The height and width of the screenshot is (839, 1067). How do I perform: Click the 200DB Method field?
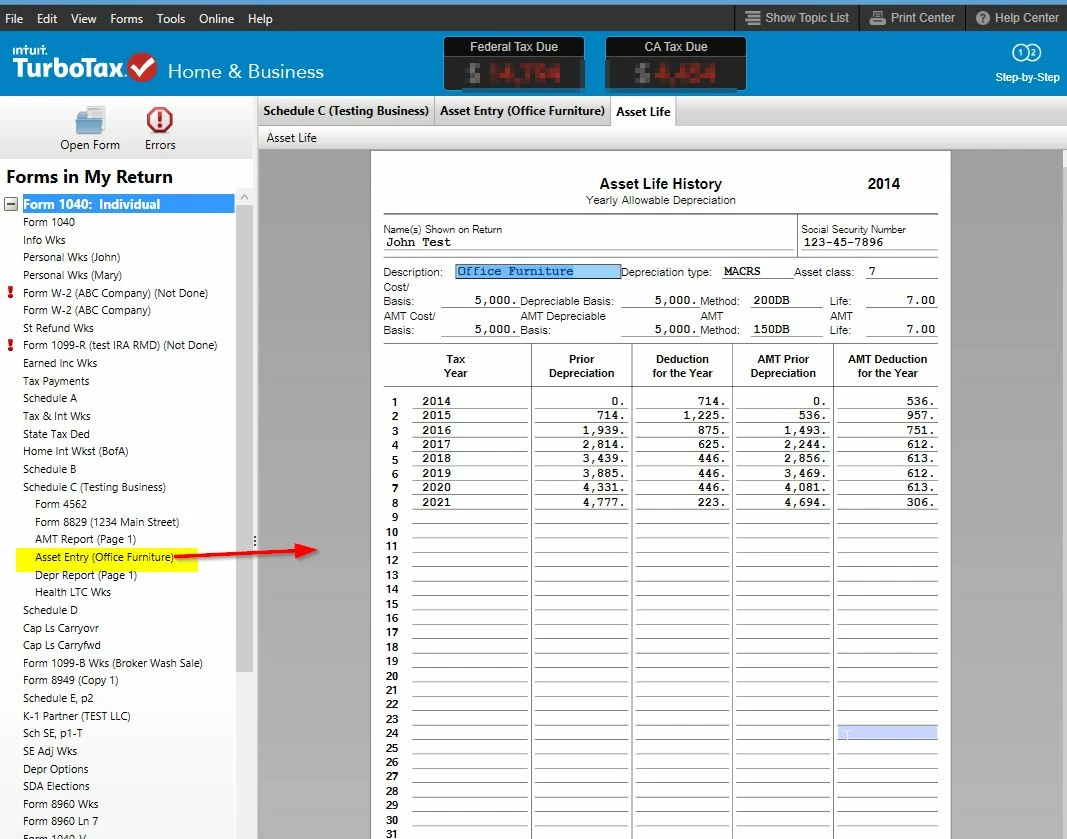786,300
